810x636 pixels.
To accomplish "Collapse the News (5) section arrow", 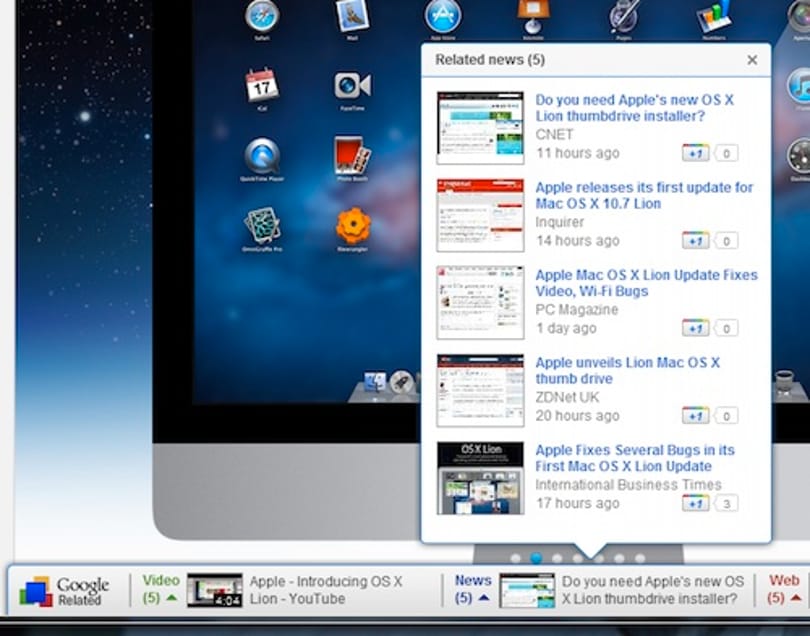I will pyautogui.click(x=484, y=598).
